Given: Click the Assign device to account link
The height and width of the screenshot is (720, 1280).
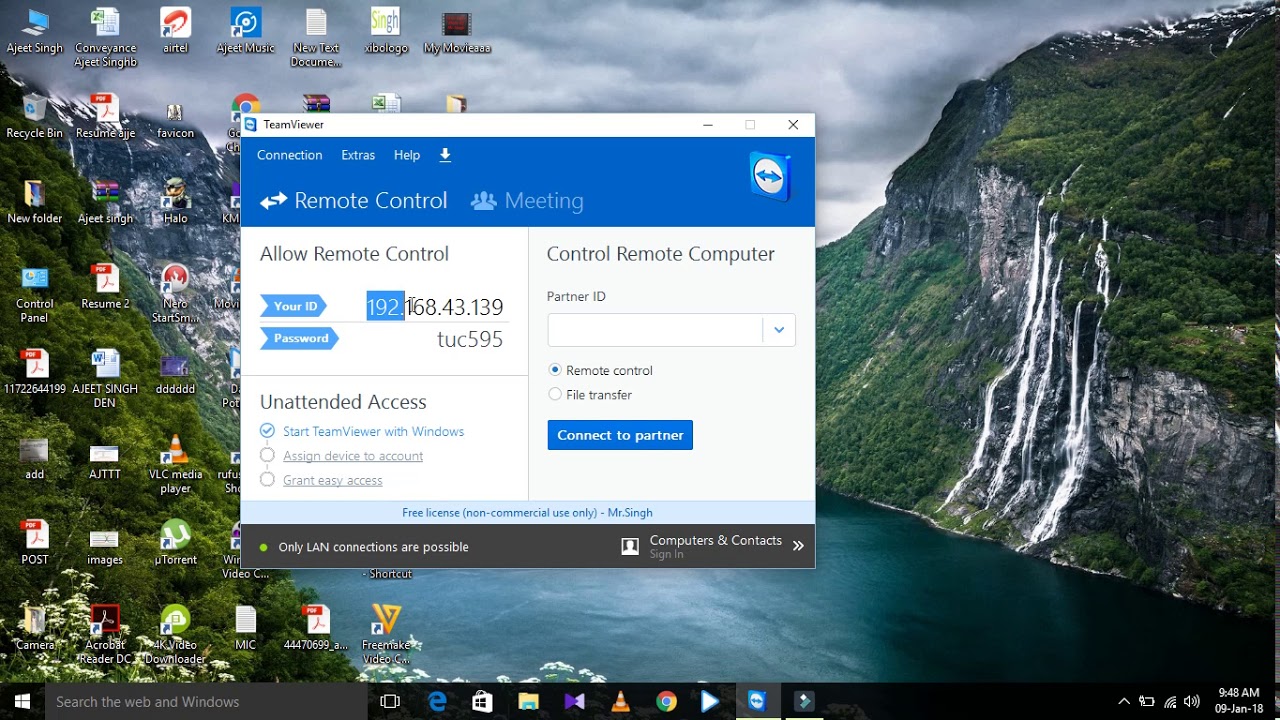Looking at the screenshot, I should click(x=353, y=456).
